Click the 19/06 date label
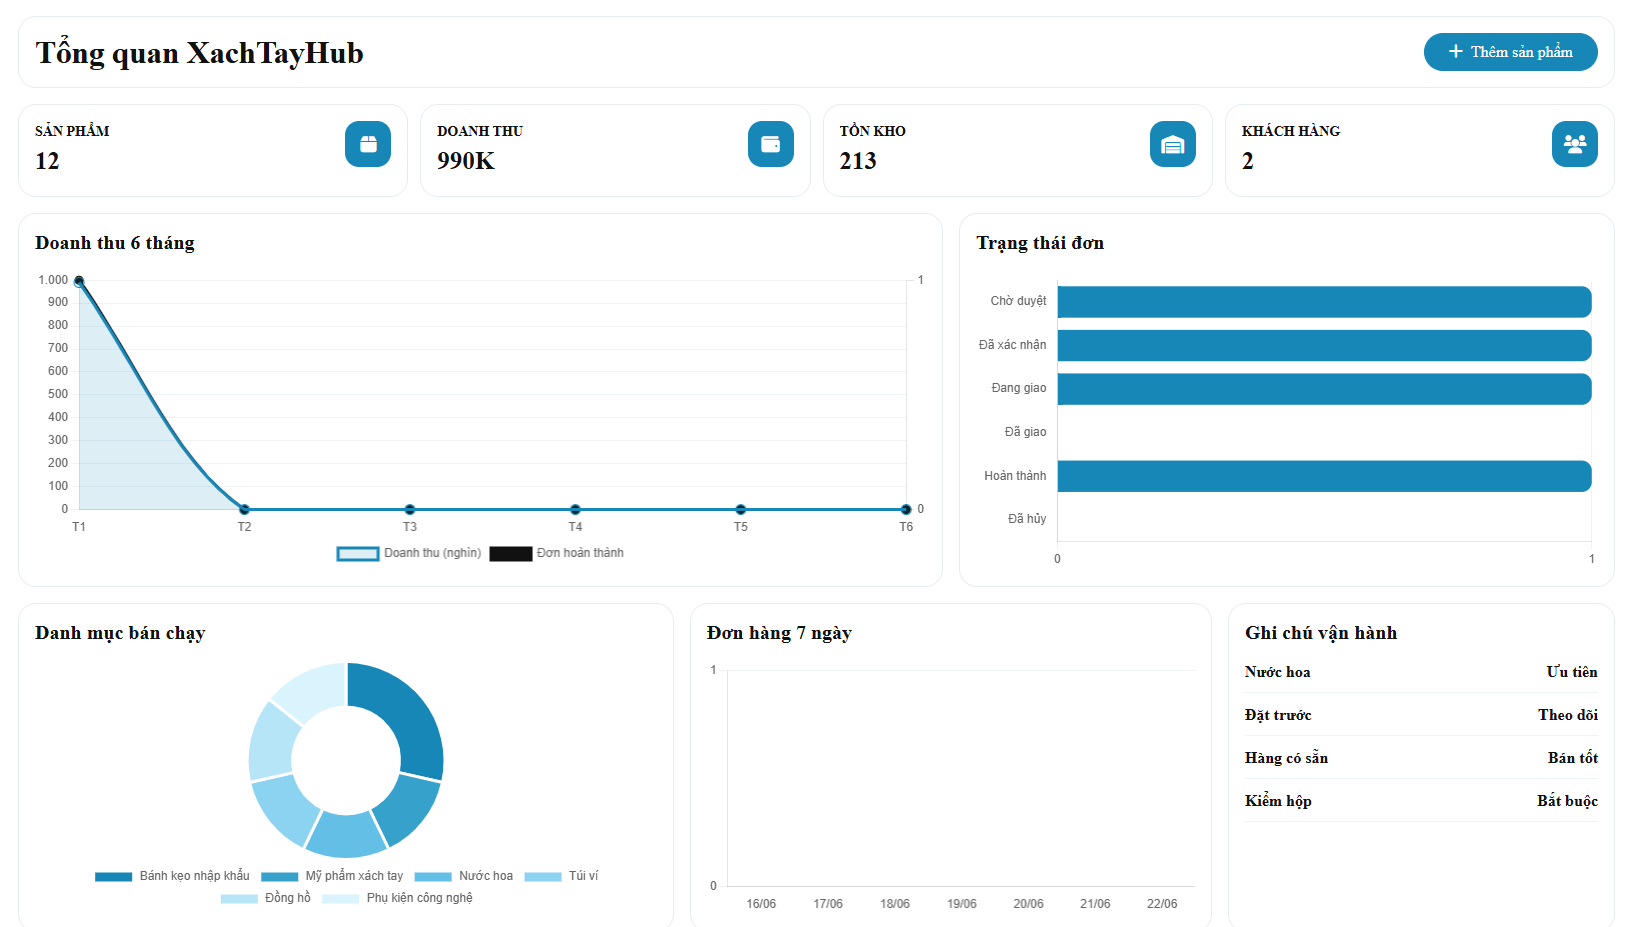Screen dimensions: 1638x927 [x=962, y=904]
